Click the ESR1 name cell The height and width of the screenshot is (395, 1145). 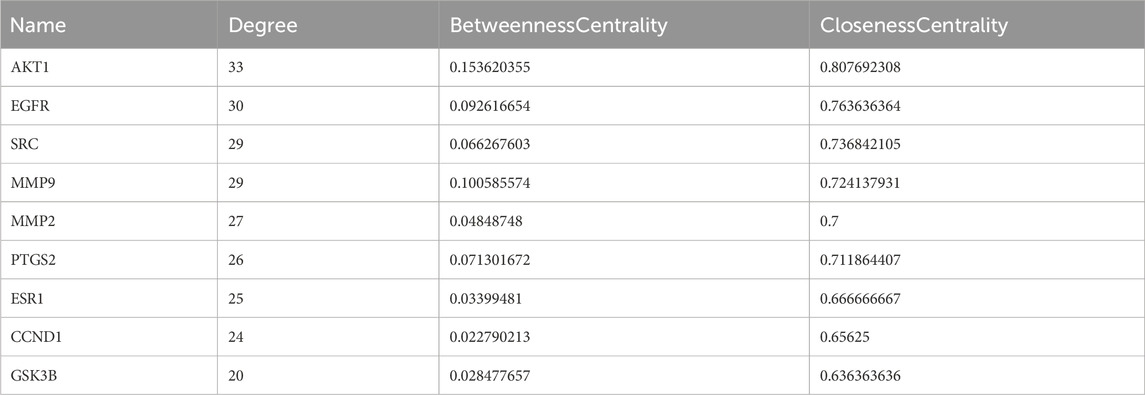25,298
